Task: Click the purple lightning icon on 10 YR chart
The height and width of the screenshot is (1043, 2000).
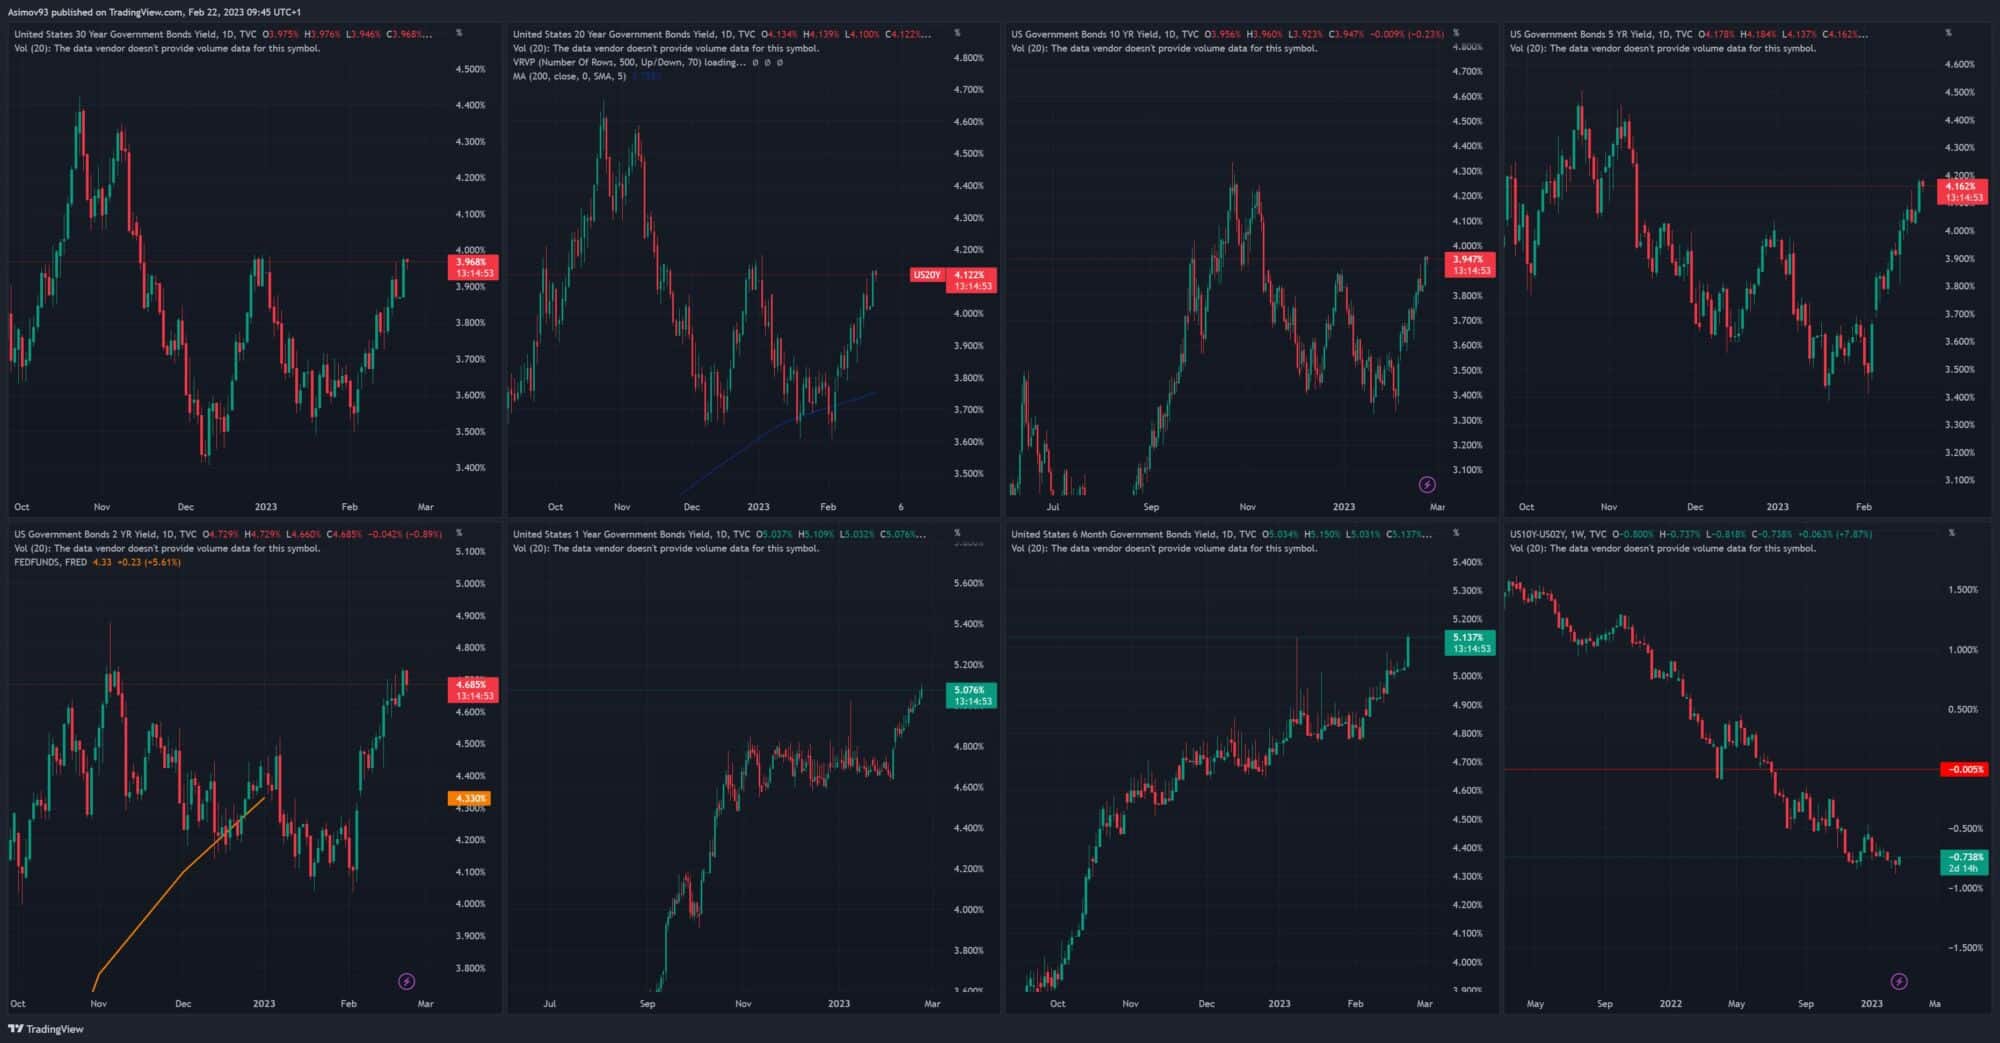Action: [1427, 485]
